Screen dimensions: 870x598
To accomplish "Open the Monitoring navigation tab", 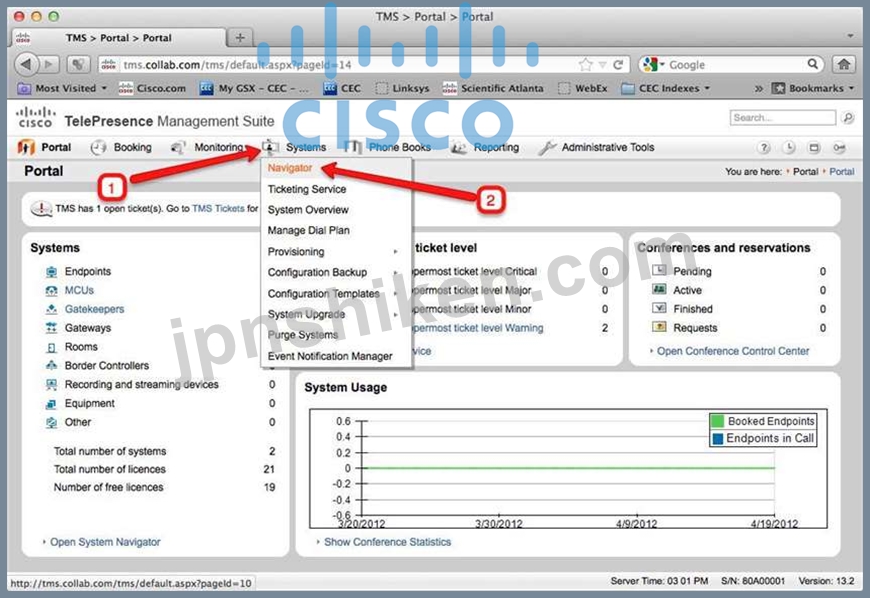I will (208, 148).
